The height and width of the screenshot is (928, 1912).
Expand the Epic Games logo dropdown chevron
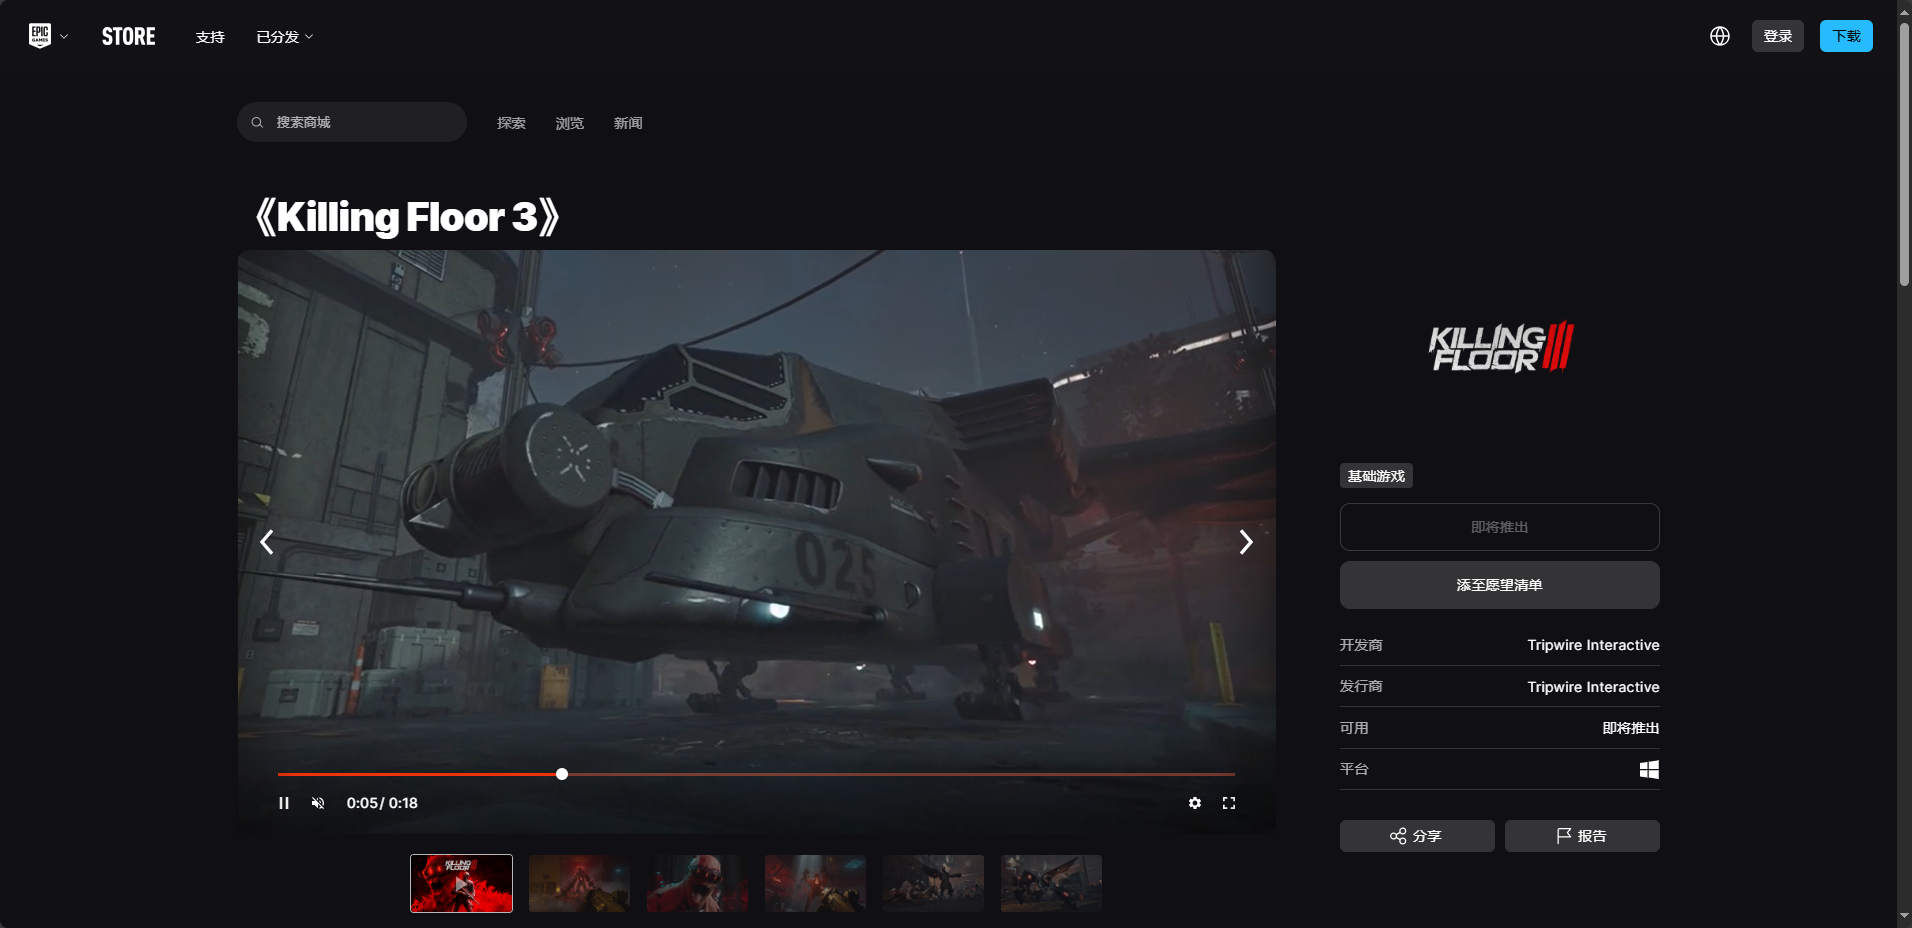point(64,37)
